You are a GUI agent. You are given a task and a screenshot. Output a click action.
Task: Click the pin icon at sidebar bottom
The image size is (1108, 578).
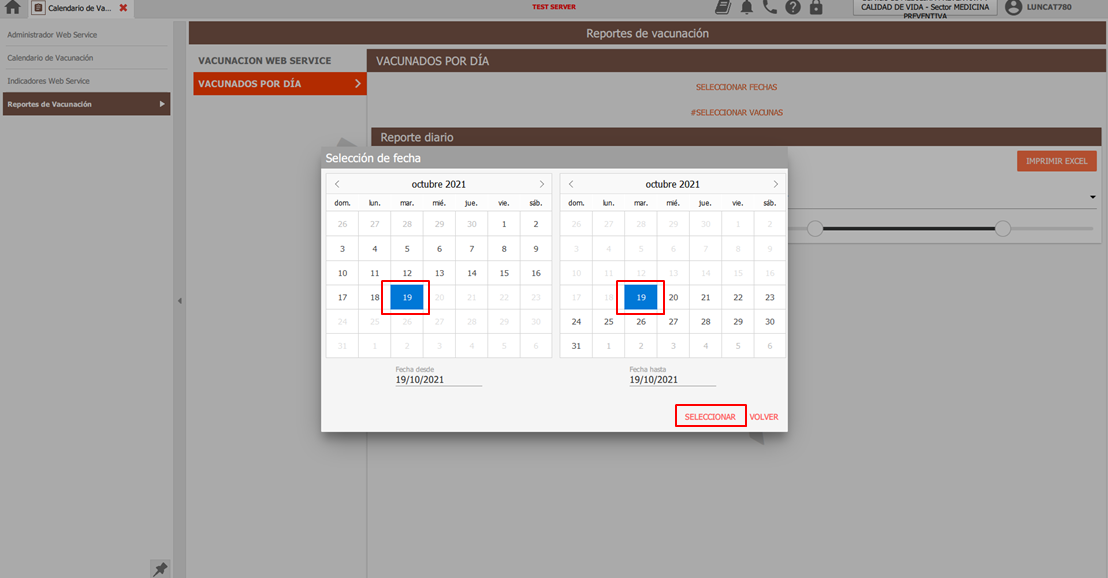click(x=159, y=568)
